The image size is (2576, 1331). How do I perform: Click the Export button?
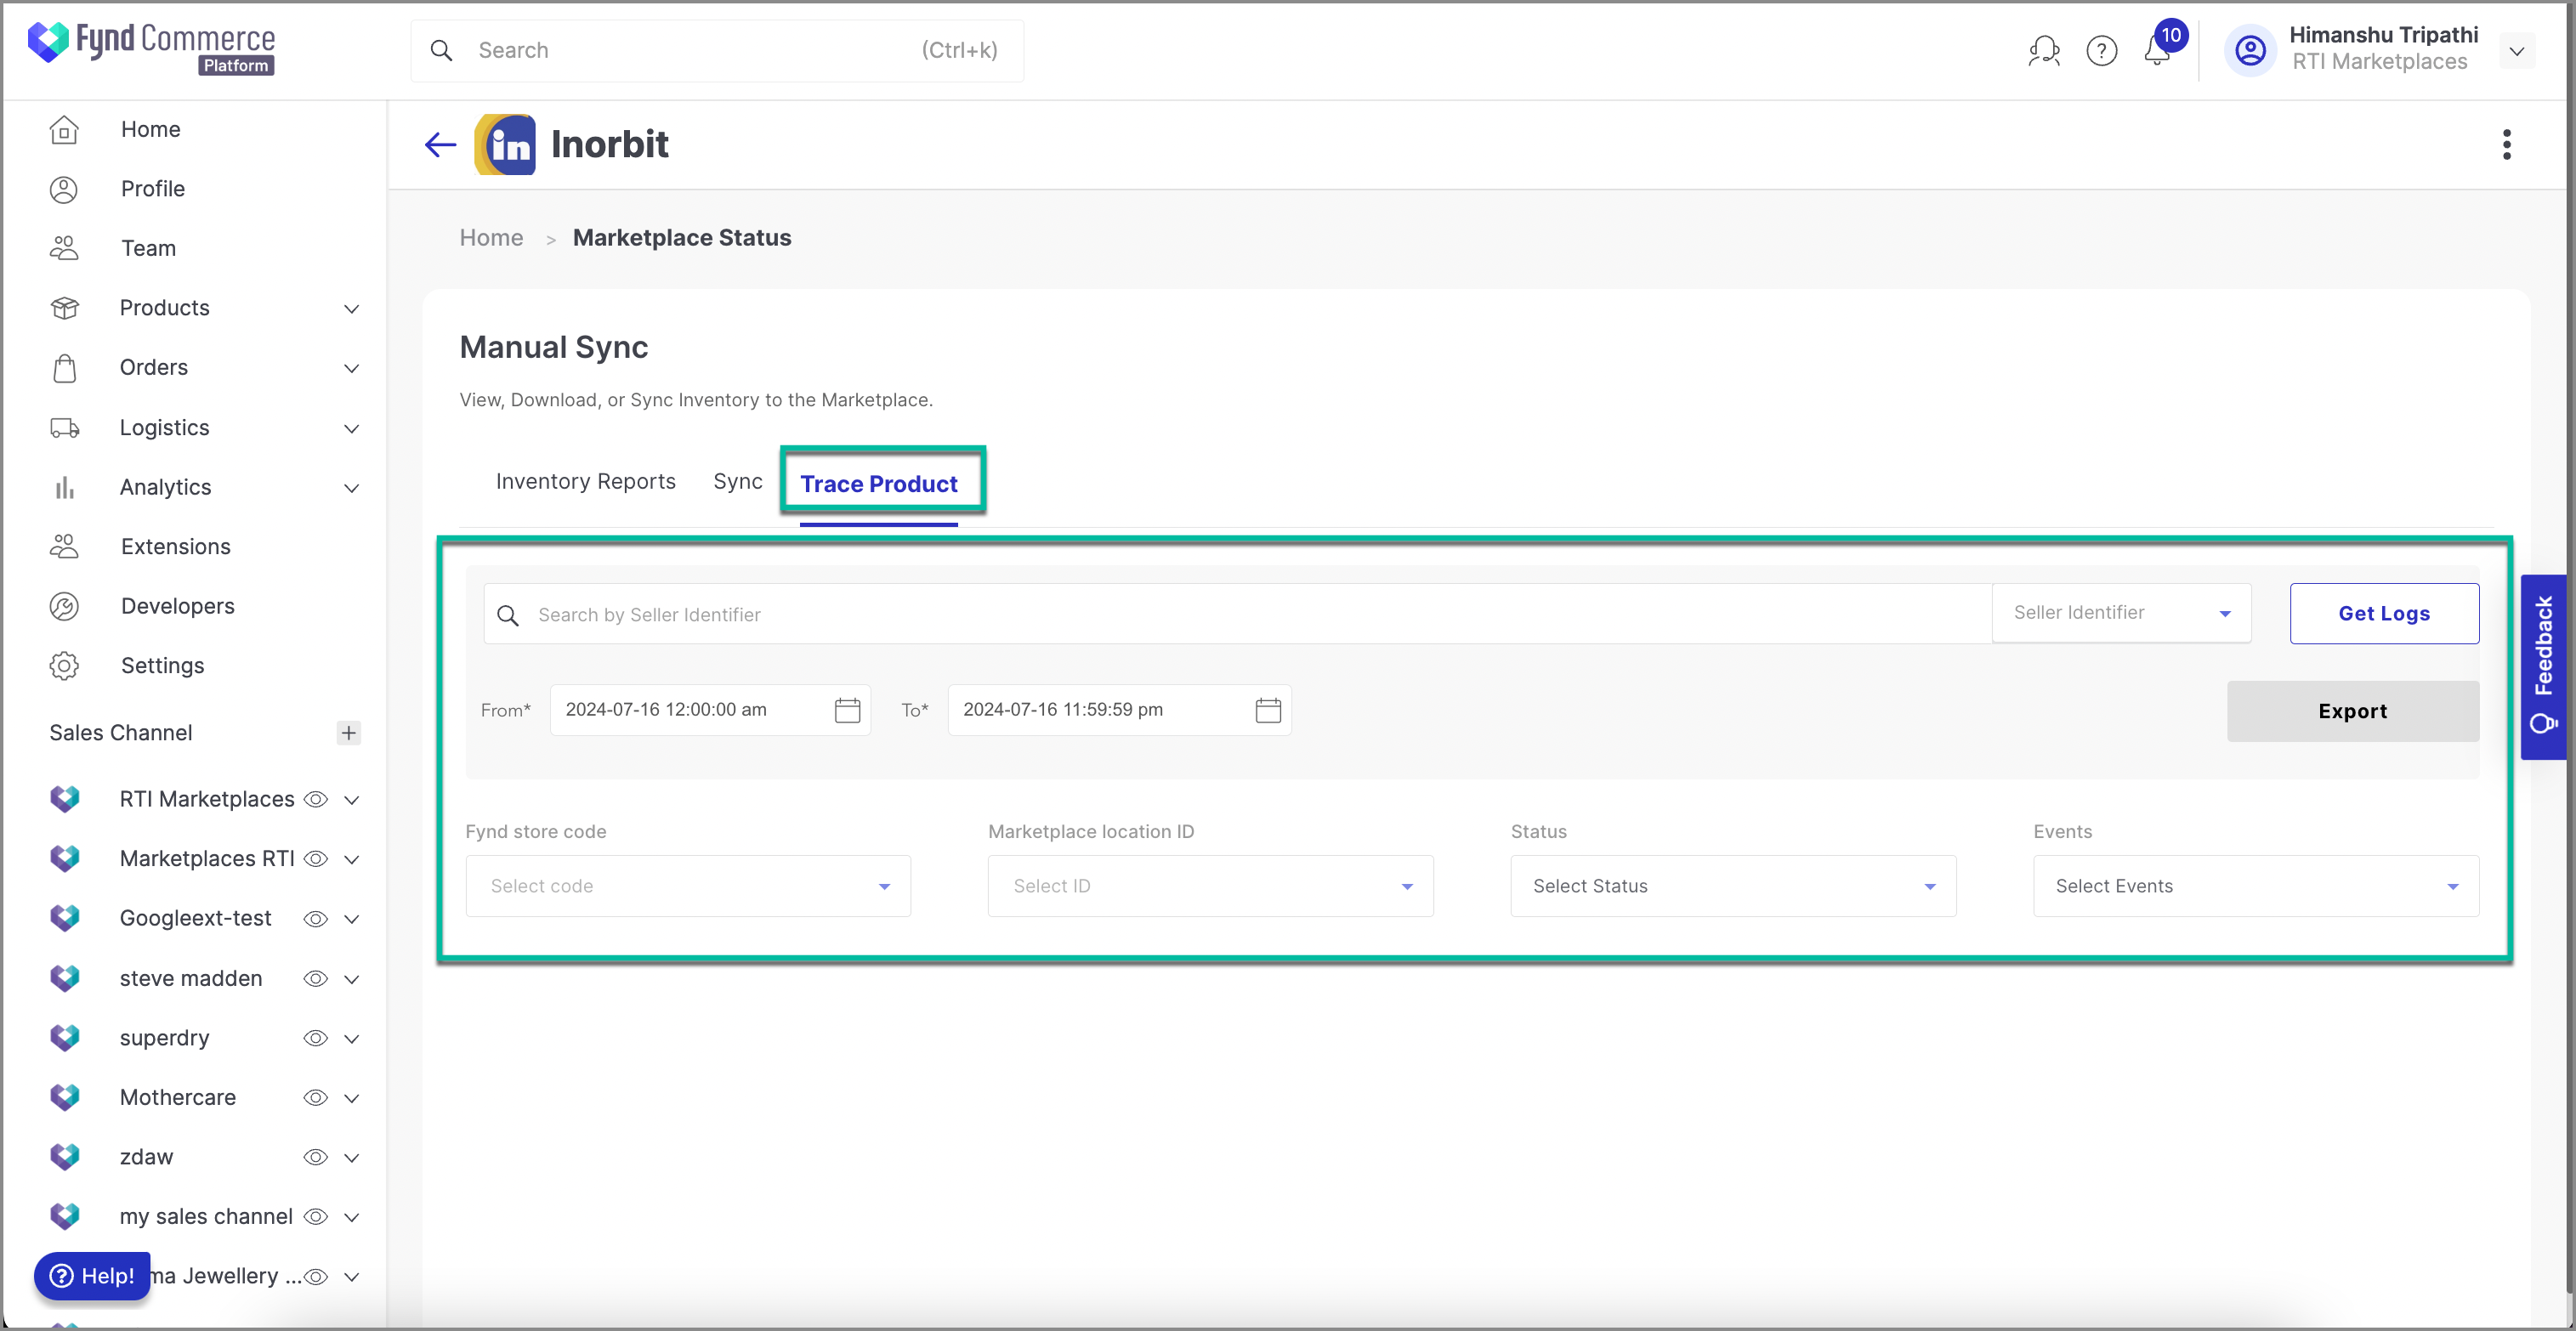(x=2352, y=711)
